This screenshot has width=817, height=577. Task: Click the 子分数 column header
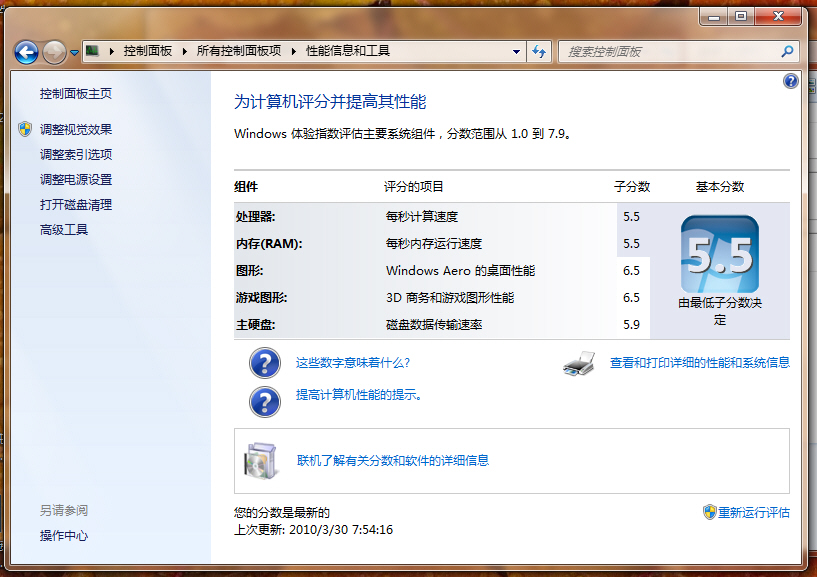[x=632, y=187]
